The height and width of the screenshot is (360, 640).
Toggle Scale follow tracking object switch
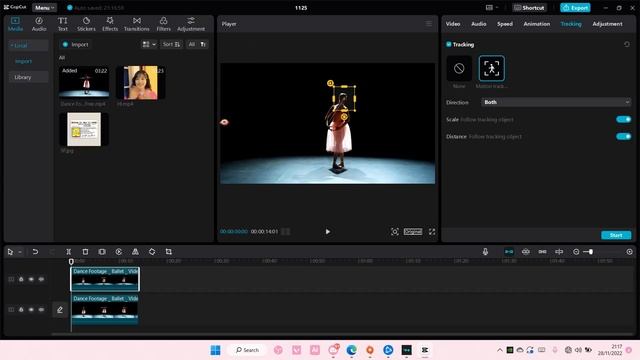pos(624,119)
